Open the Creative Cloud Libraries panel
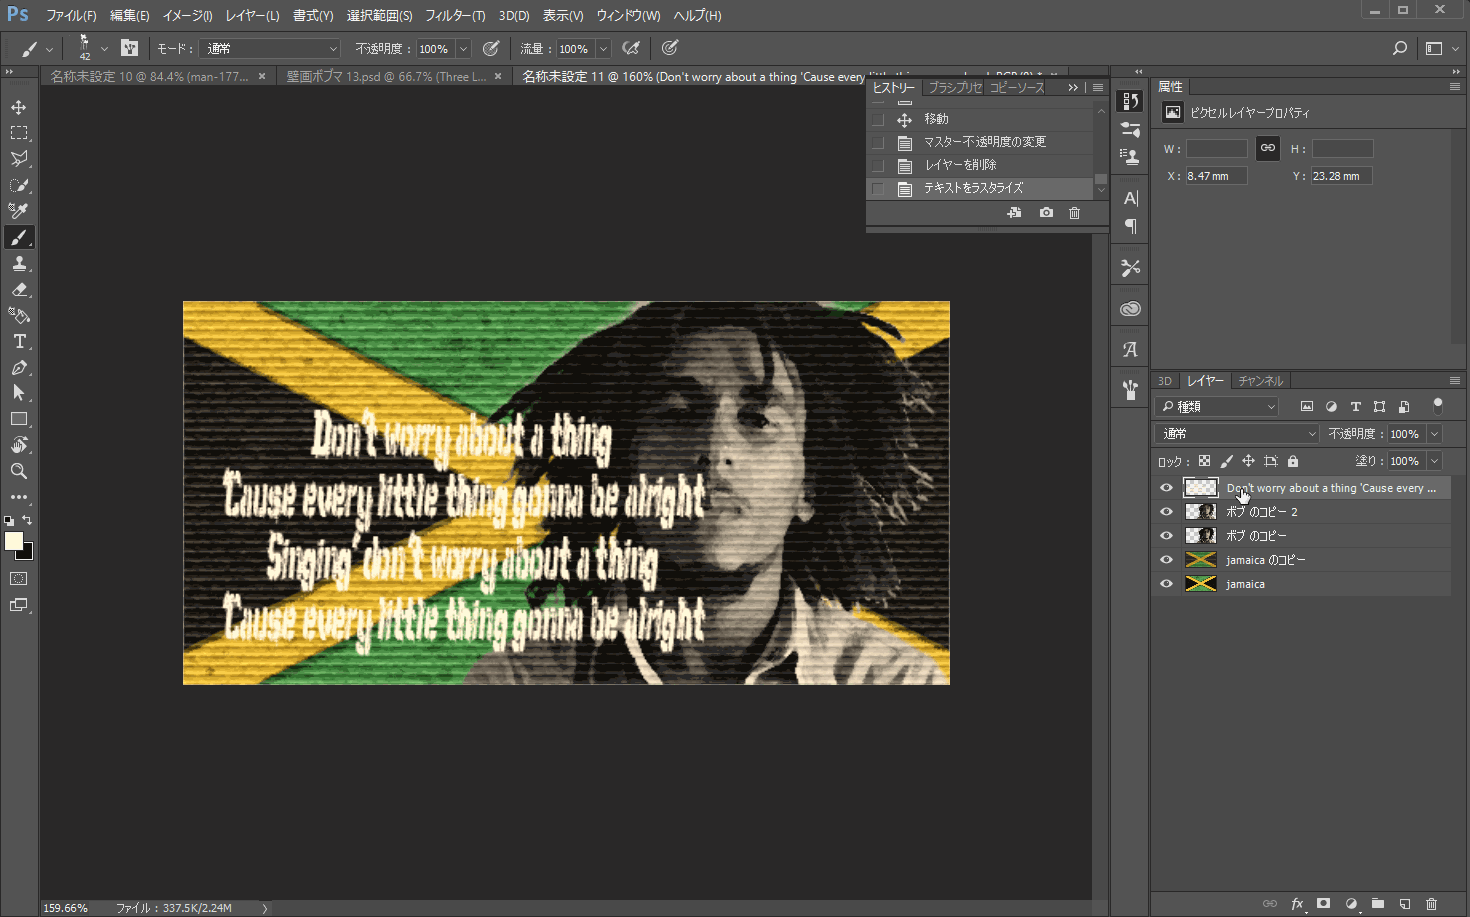The height and width of the screenshot is (917, 1470). click(x=1131, y=309)
